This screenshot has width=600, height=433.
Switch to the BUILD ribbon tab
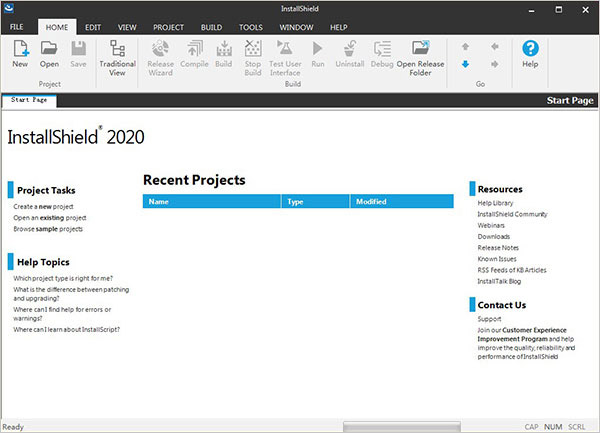[213, 26]
